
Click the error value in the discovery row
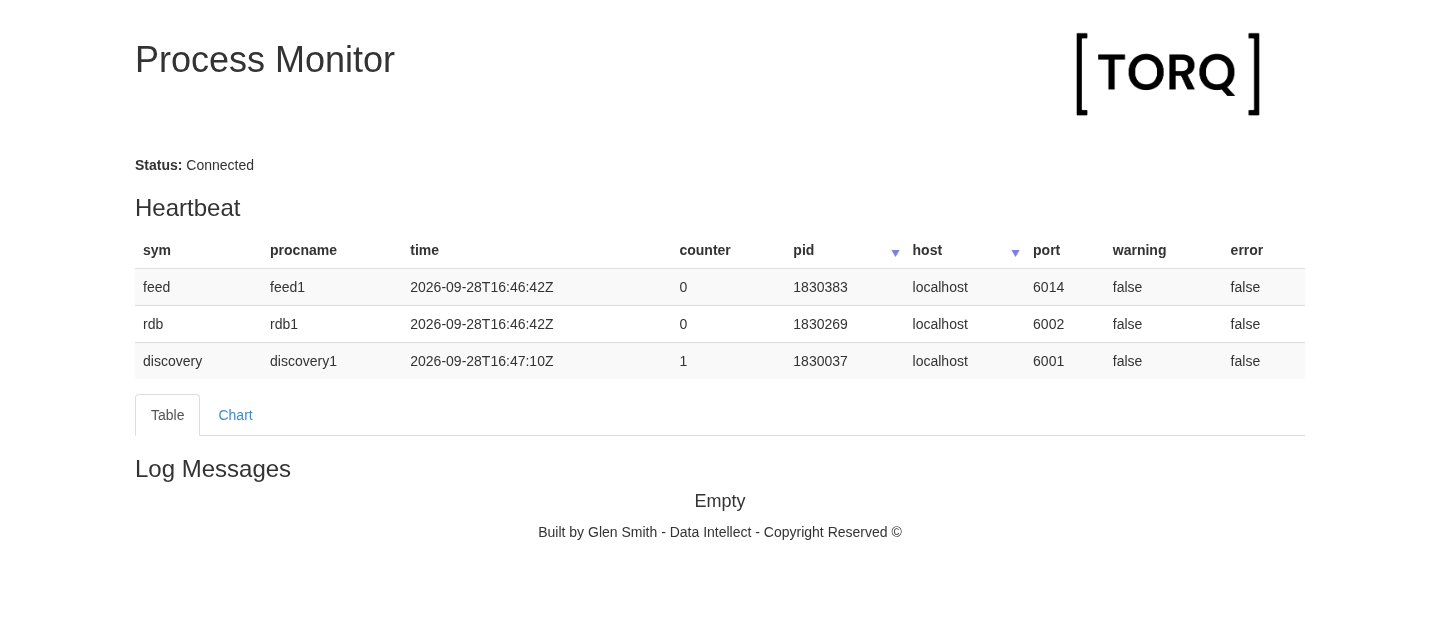[1245, 361]
